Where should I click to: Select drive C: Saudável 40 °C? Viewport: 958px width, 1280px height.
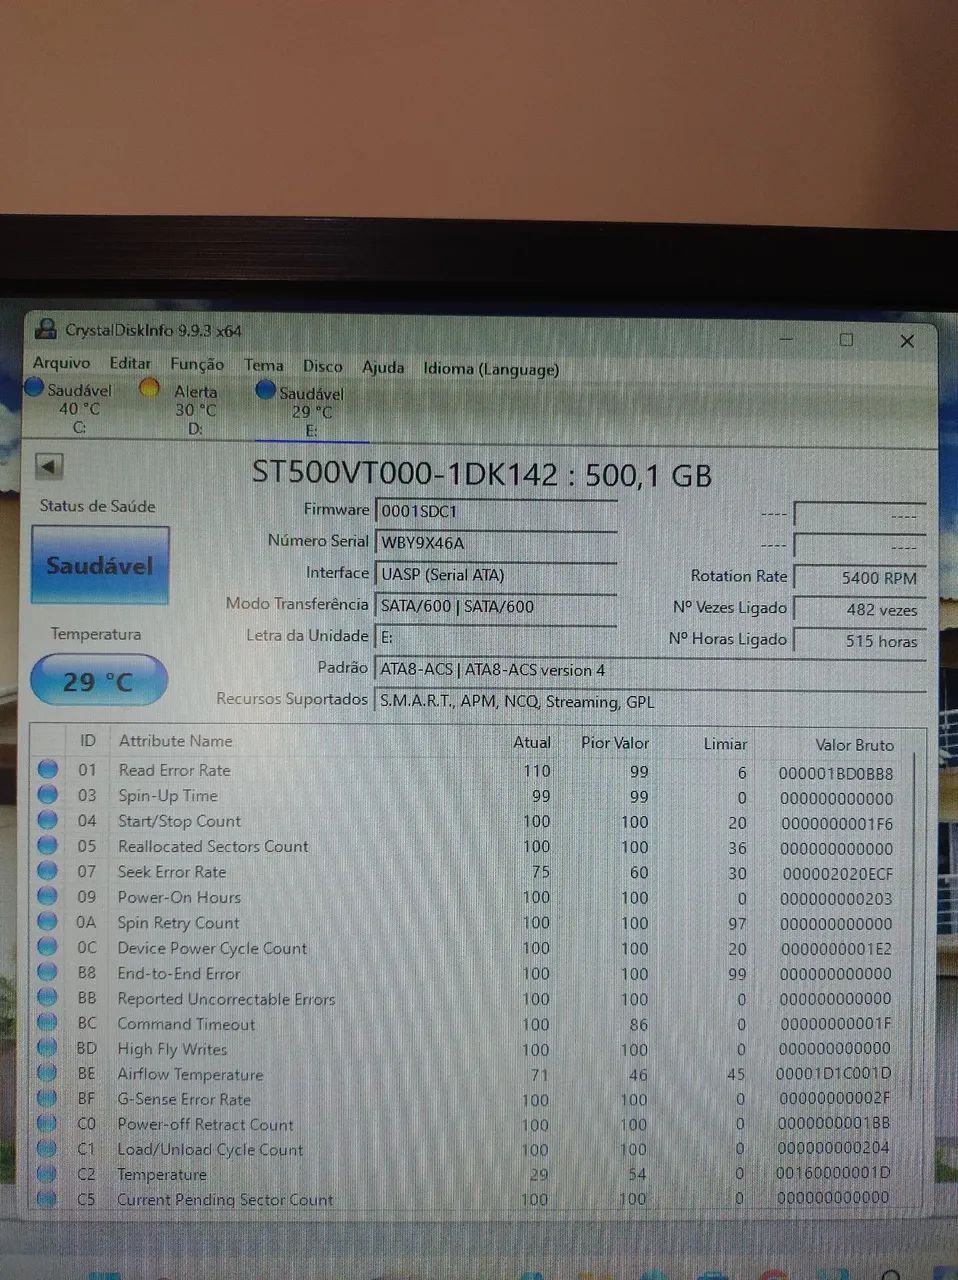pyautogui.click(x=70, y=407)
